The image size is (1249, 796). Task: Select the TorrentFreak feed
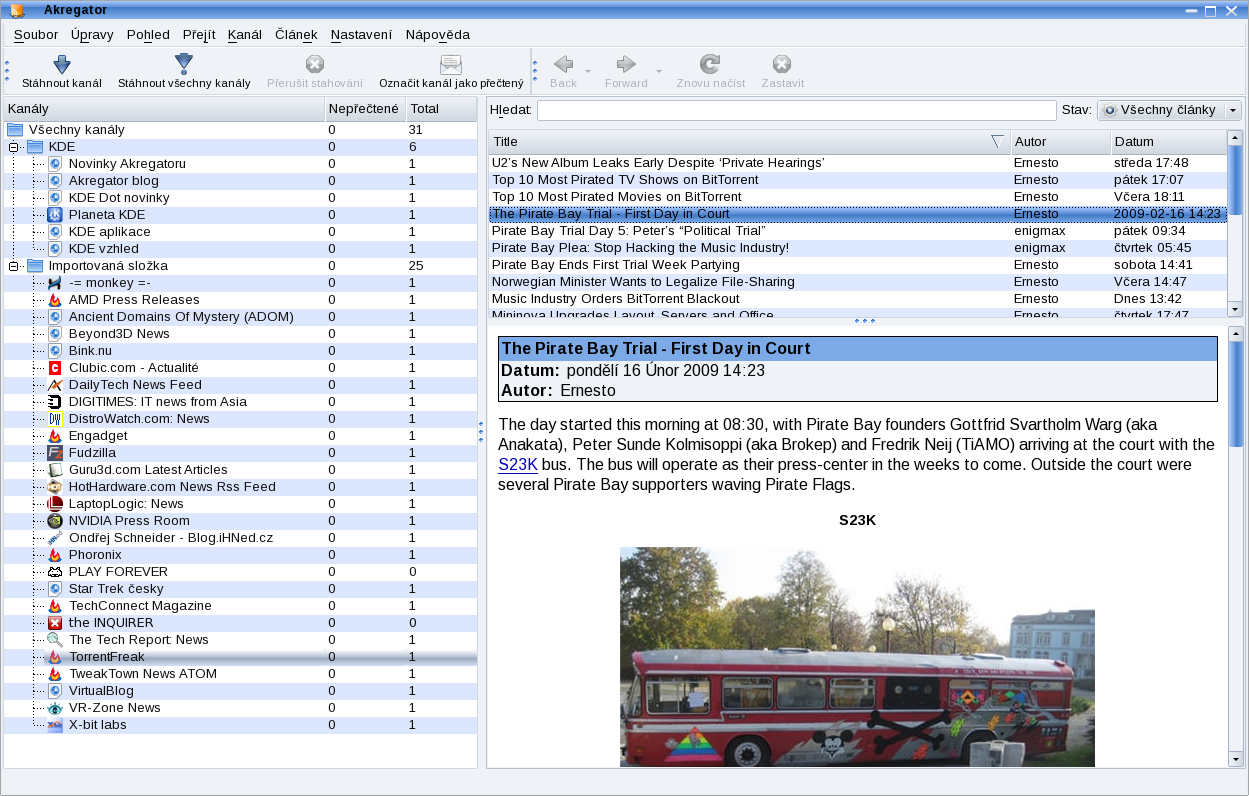pos(240,657)
